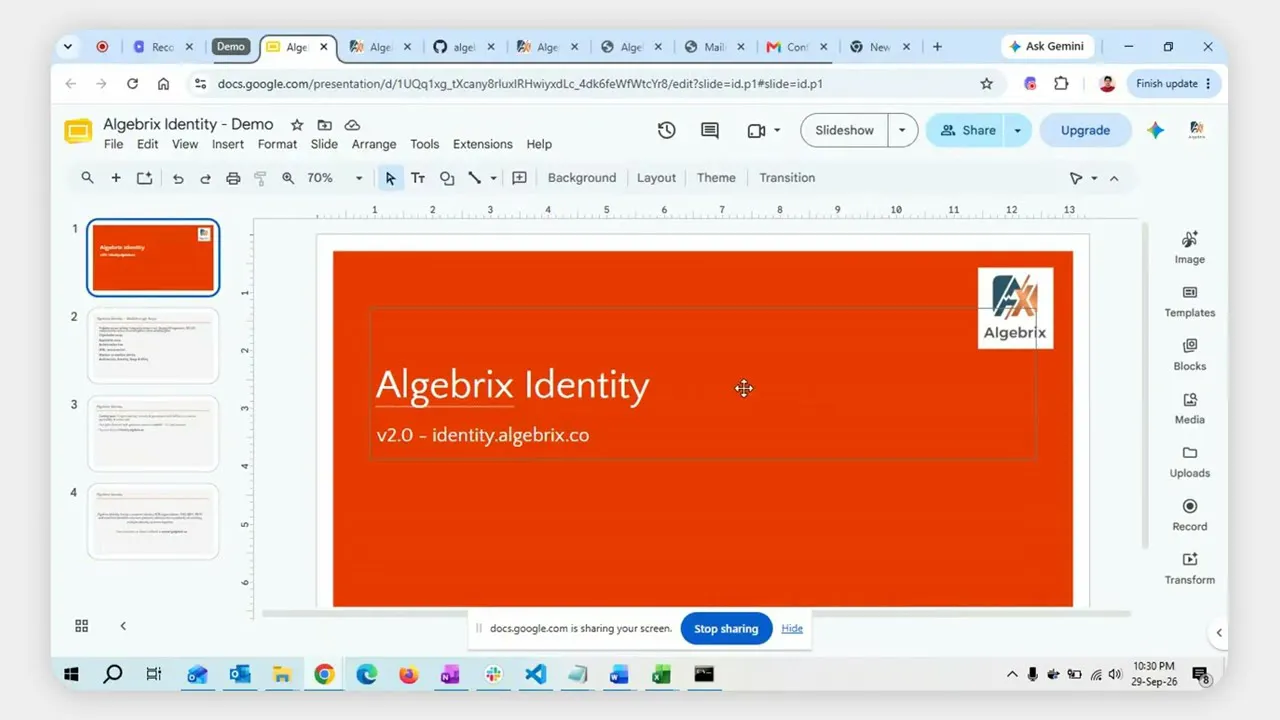The width and height of the screenshot is (1280, 720).
Task: Bookmark this page with the address bar star
Action: [x=986, y=84]
